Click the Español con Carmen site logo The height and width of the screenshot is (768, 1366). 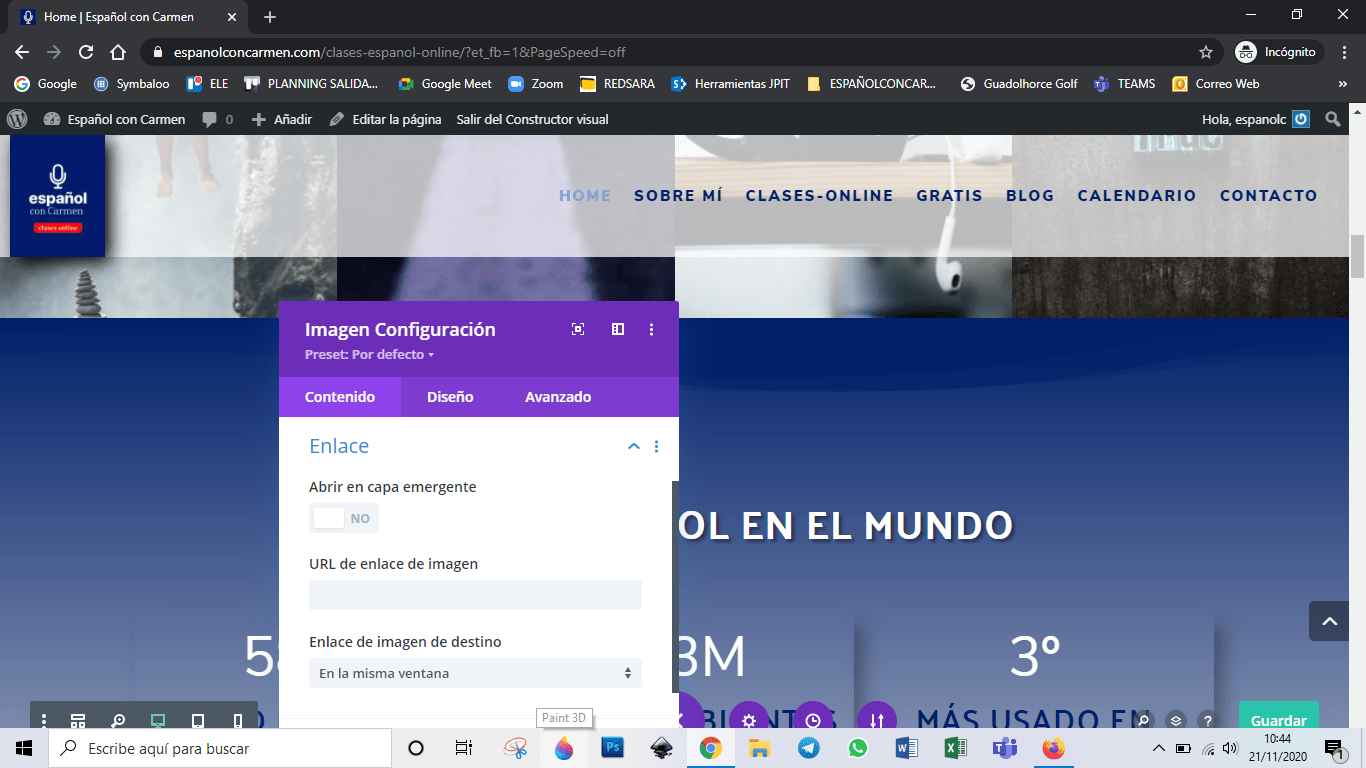[x=57, y=197]
